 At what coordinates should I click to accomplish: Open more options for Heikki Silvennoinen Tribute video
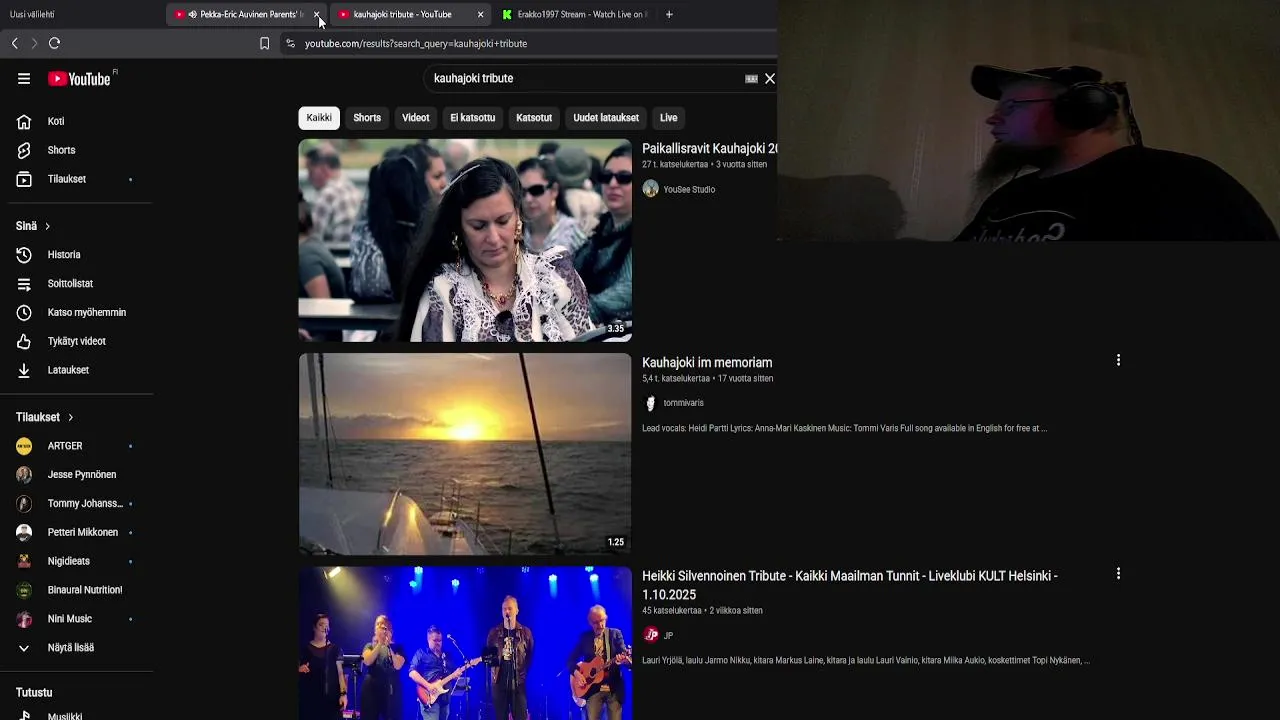1118,574
